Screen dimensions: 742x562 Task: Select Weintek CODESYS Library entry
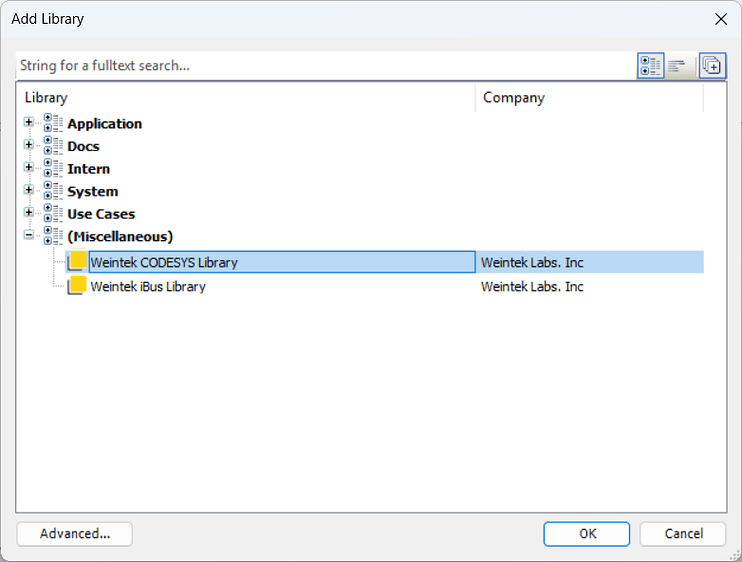point(282,262)
